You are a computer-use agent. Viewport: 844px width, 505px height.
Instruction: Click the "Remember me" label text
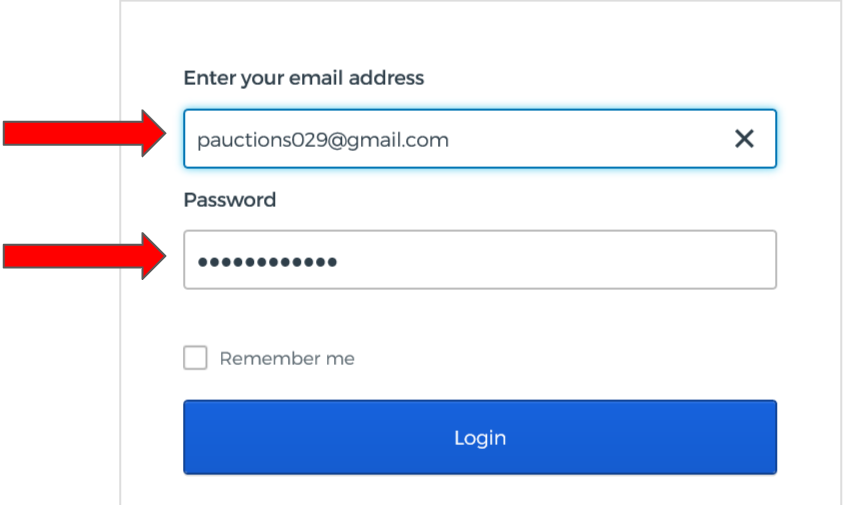(287, 358)
